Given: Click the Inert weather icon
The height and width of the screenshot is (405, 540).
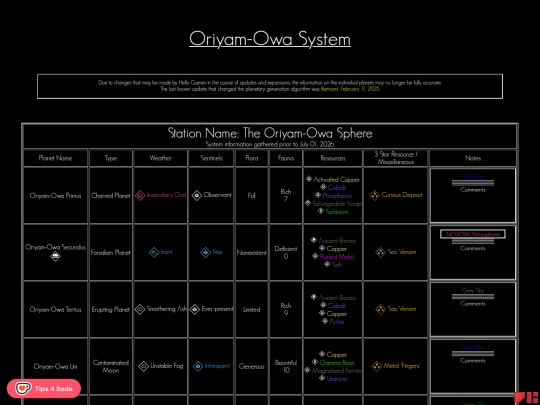Looking at the screenshot, I should 154,252.
